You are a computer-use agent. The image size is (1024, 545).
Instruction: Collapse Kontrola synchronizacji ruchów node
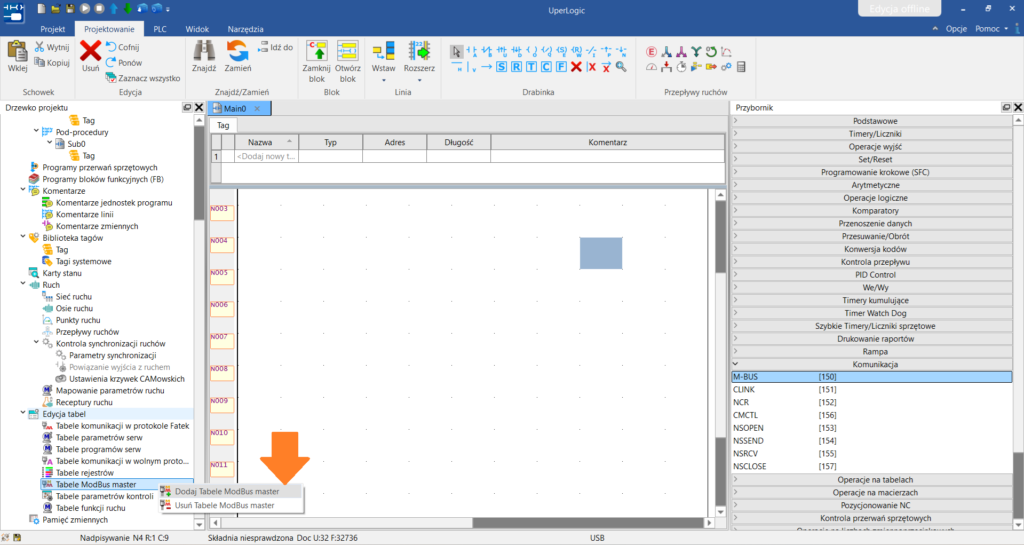[37, 343]
